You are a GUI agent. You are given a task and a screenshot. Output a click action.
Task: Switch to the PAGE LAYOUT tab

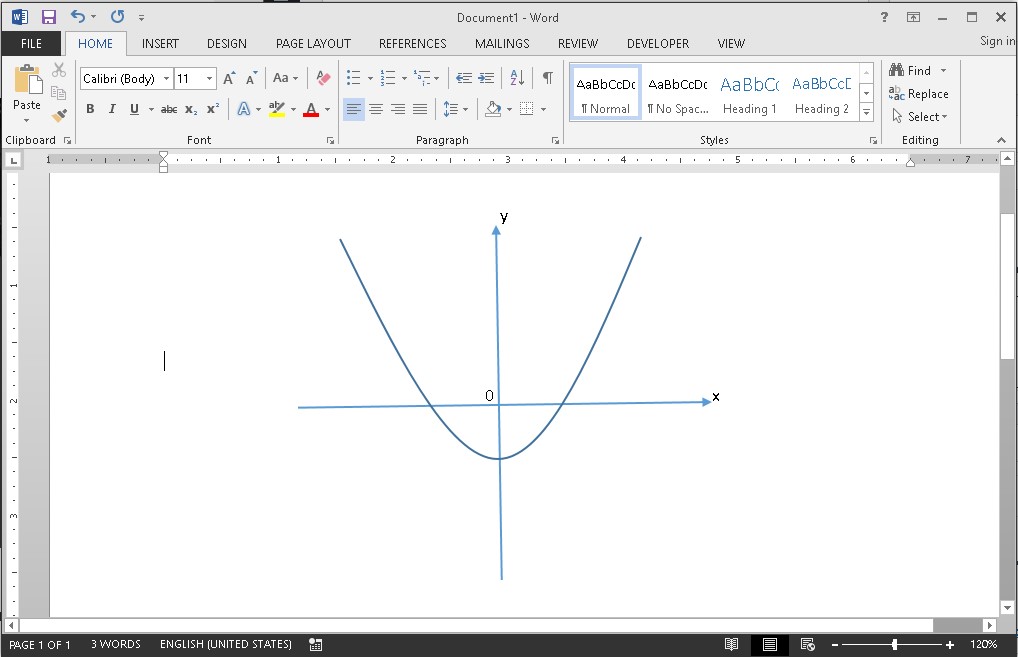tap(313, 44)
